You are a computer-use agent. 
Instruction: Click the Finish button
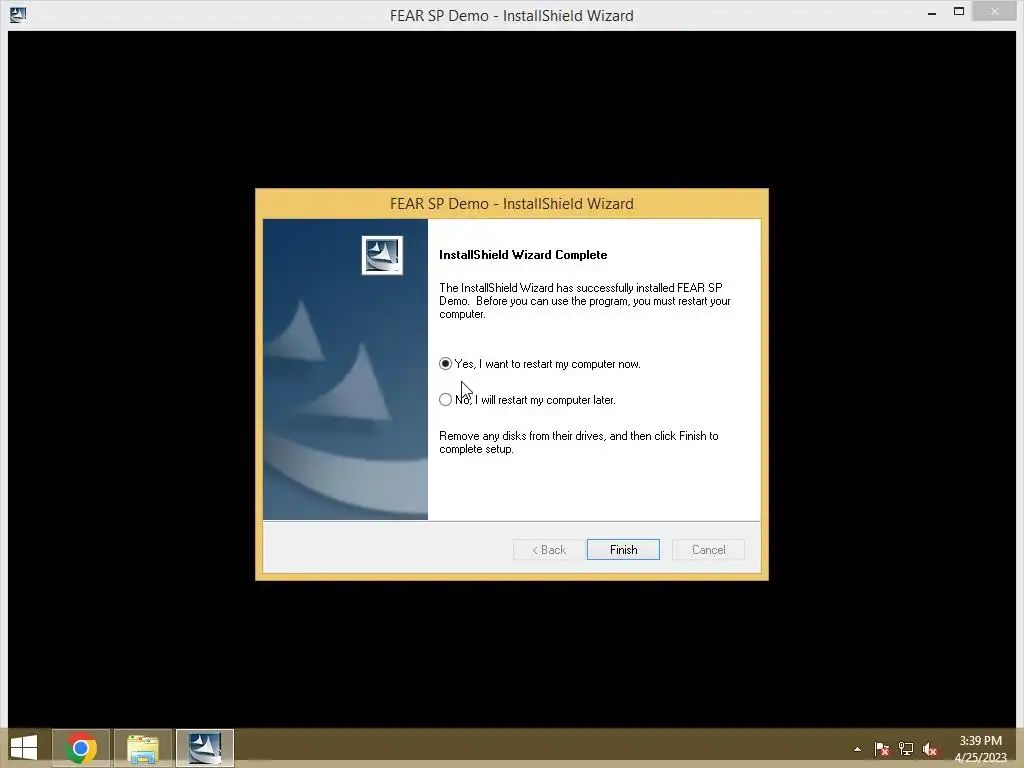click(623, 550)
